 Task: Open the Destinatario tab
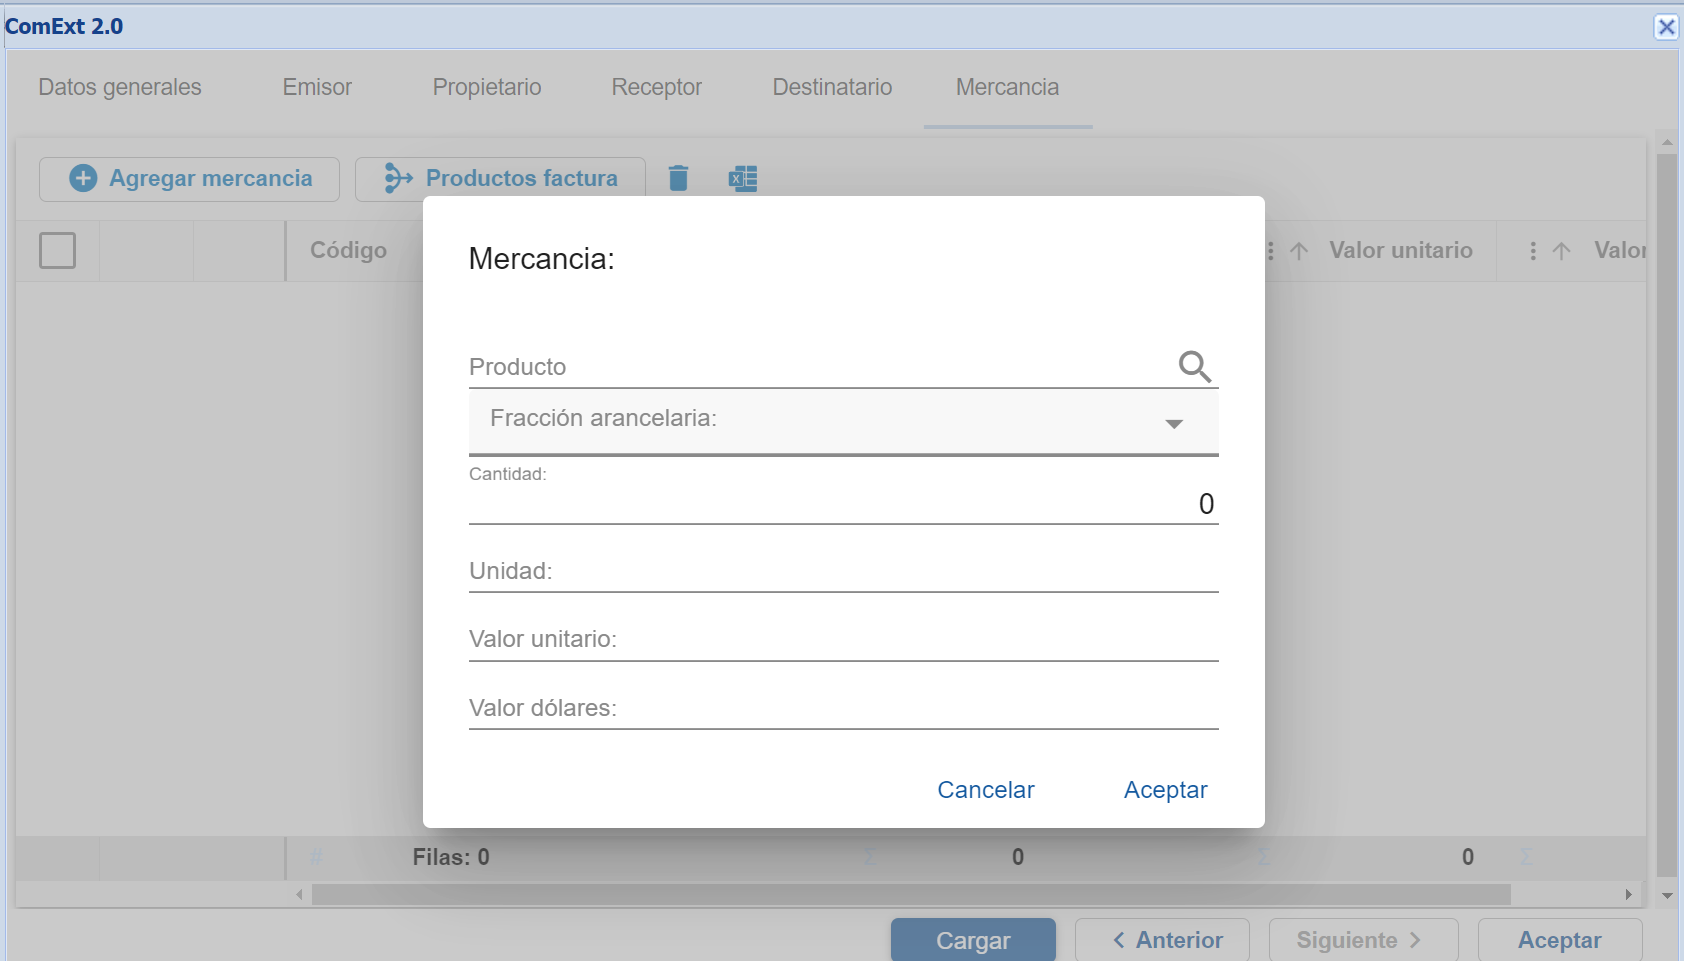click(832, 87)
